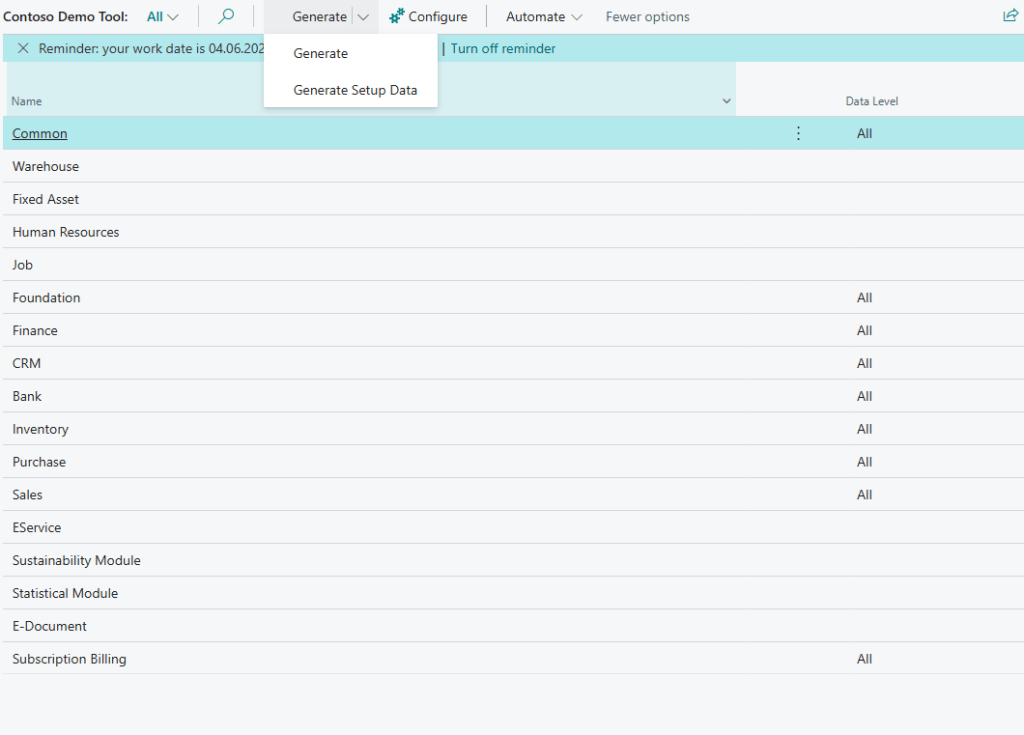Click Fewer options in the action bar
Screen dimensions: 1024x735
(x=647, y=16)
